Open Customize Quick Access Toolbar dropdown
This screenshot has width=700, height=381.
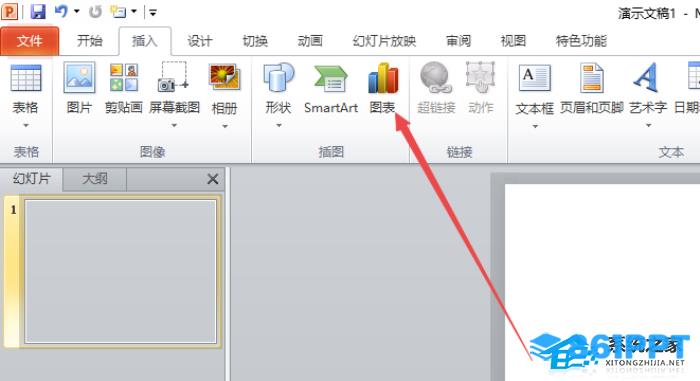tap(153, 12)
